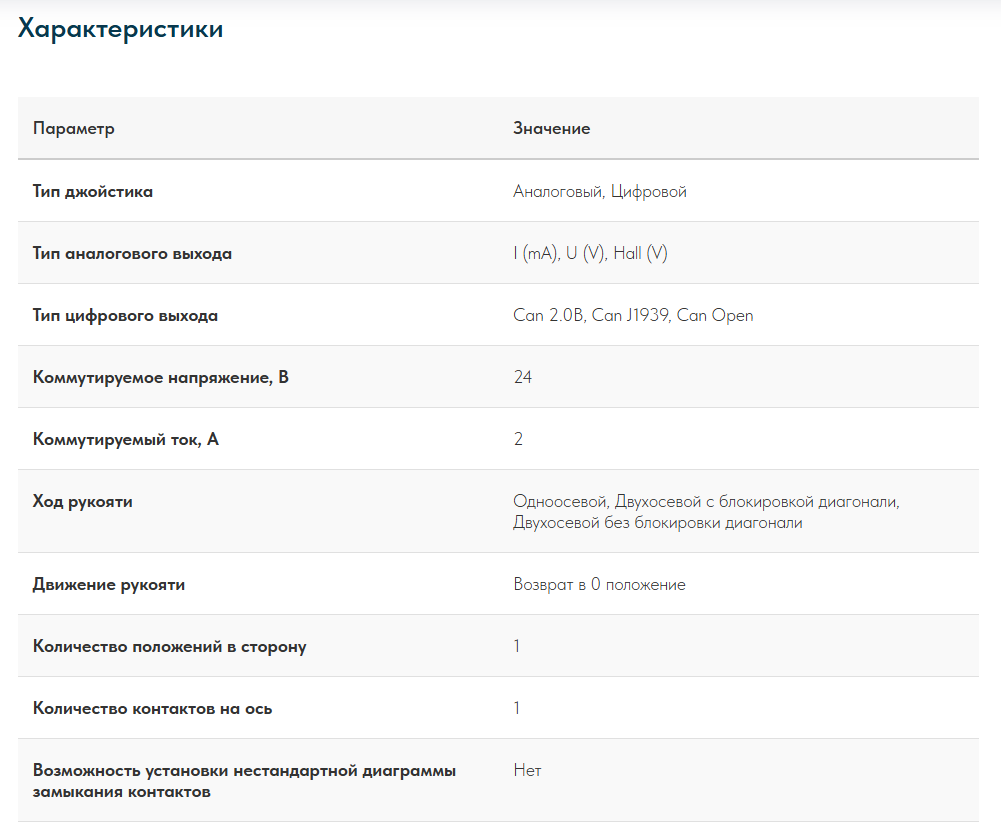This screenshot has height=831, width=1001.
Task: Select the "Тип цифрового выхода" label
Action: click(x=125, y=316)
